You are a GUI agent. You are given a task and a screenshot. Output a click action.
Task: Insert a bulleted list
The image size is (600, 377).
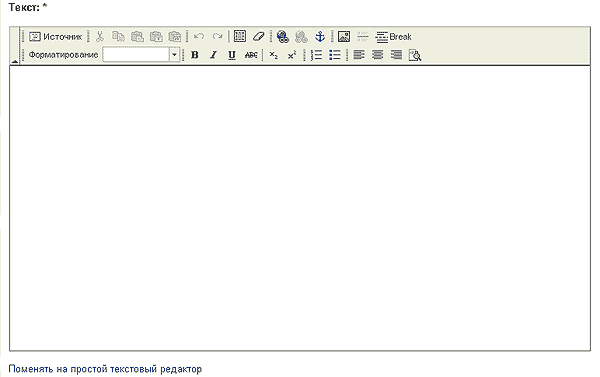tap(335, 55)
